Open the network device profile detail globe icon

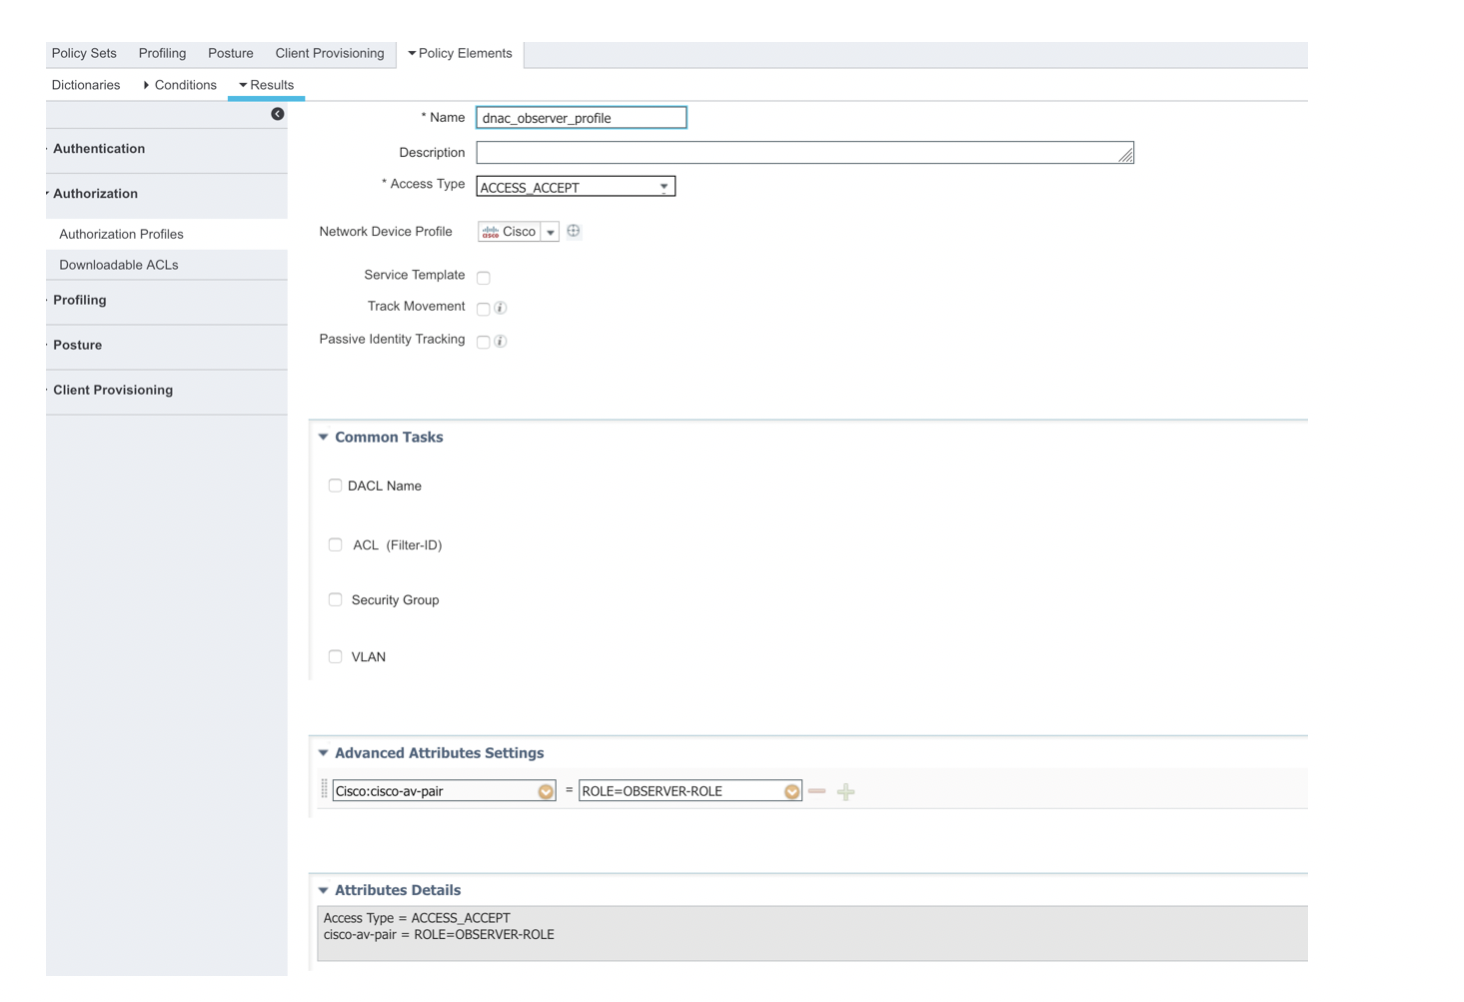pyautogui.click(x=573, y=230)
